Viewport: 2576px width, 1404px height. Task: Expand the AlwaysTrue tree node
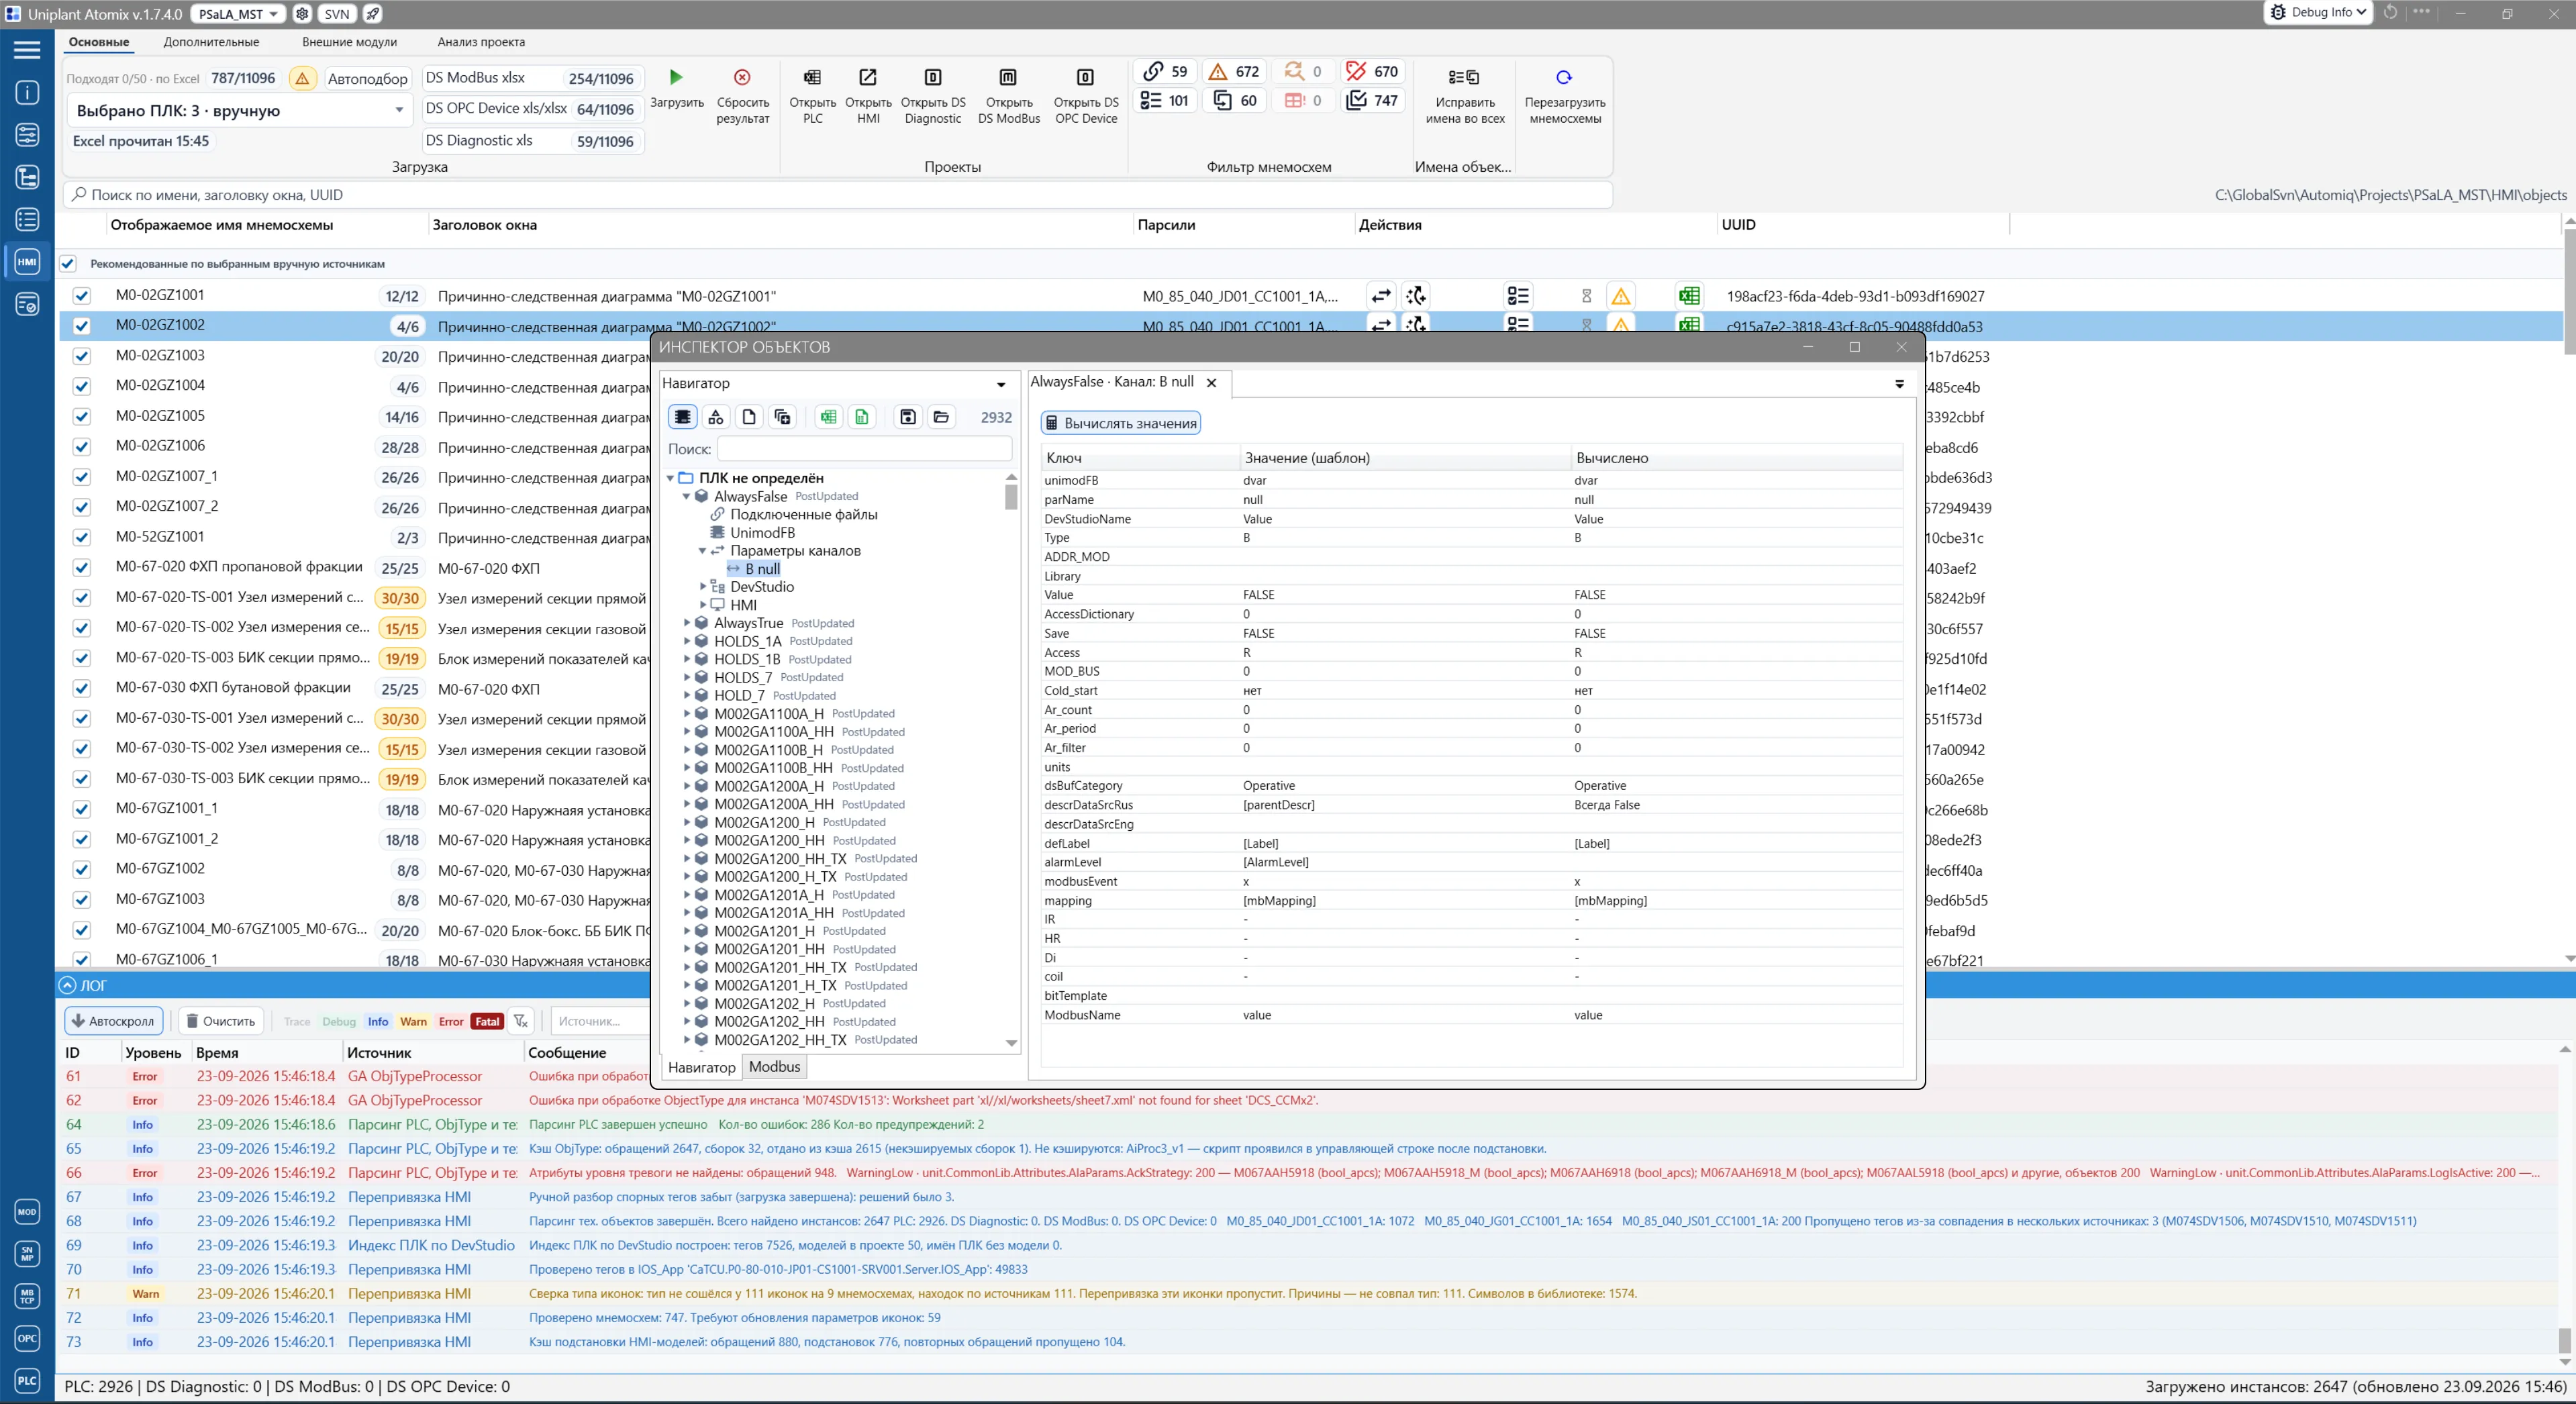click(x=687, y=623)
